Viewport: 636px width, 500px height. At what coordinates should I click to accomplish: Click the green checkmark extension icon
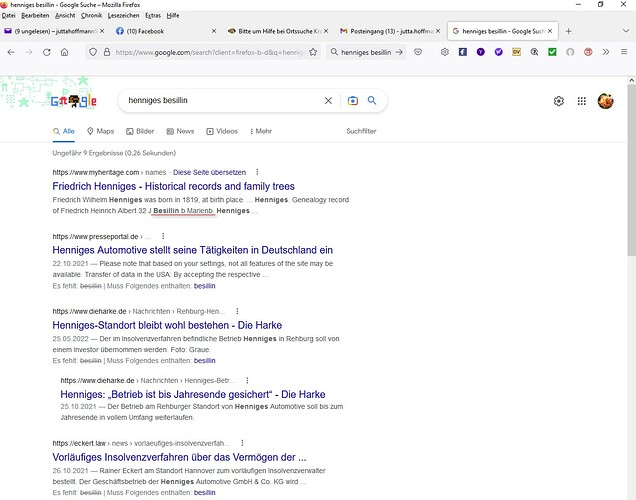552,52
